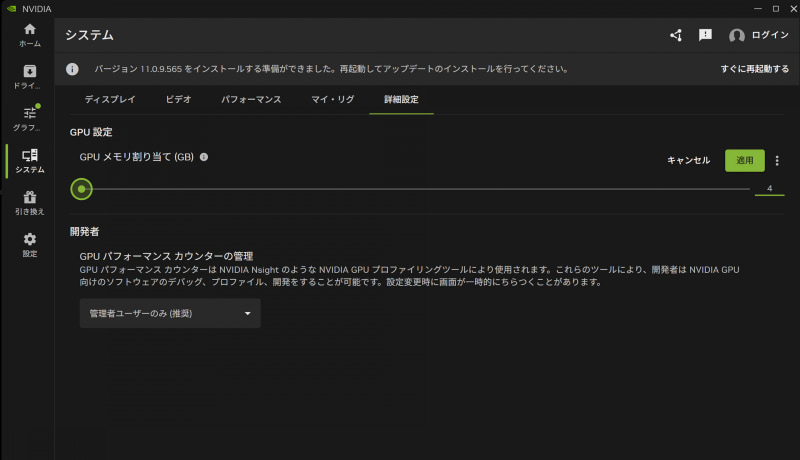
Task: Open the 引き換え (Redeem) gift icon
Action: tap(30, 203)
